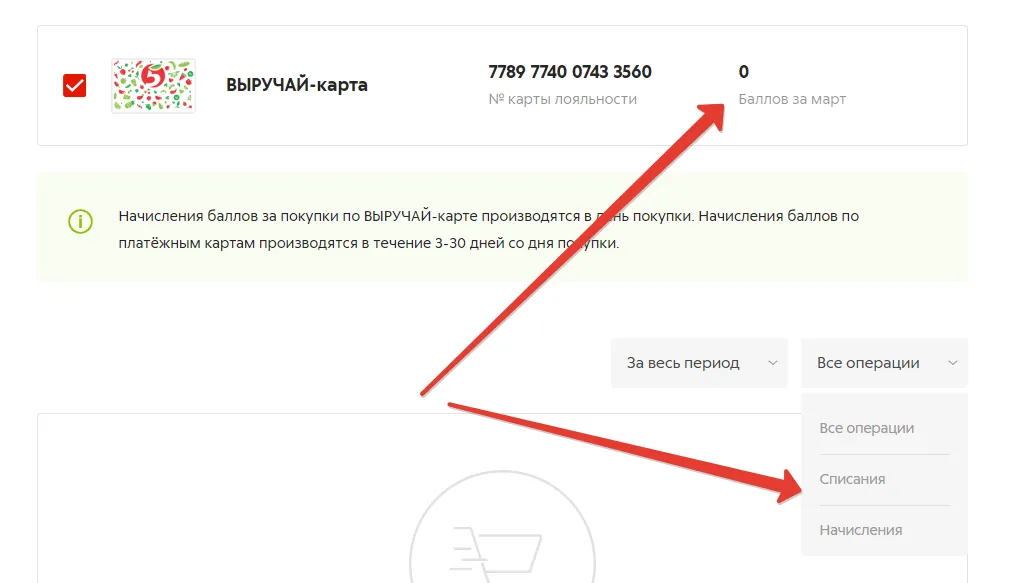Click the empty shopping cart icon
The height and width of the screenshot is (583, 1015).
496,549
